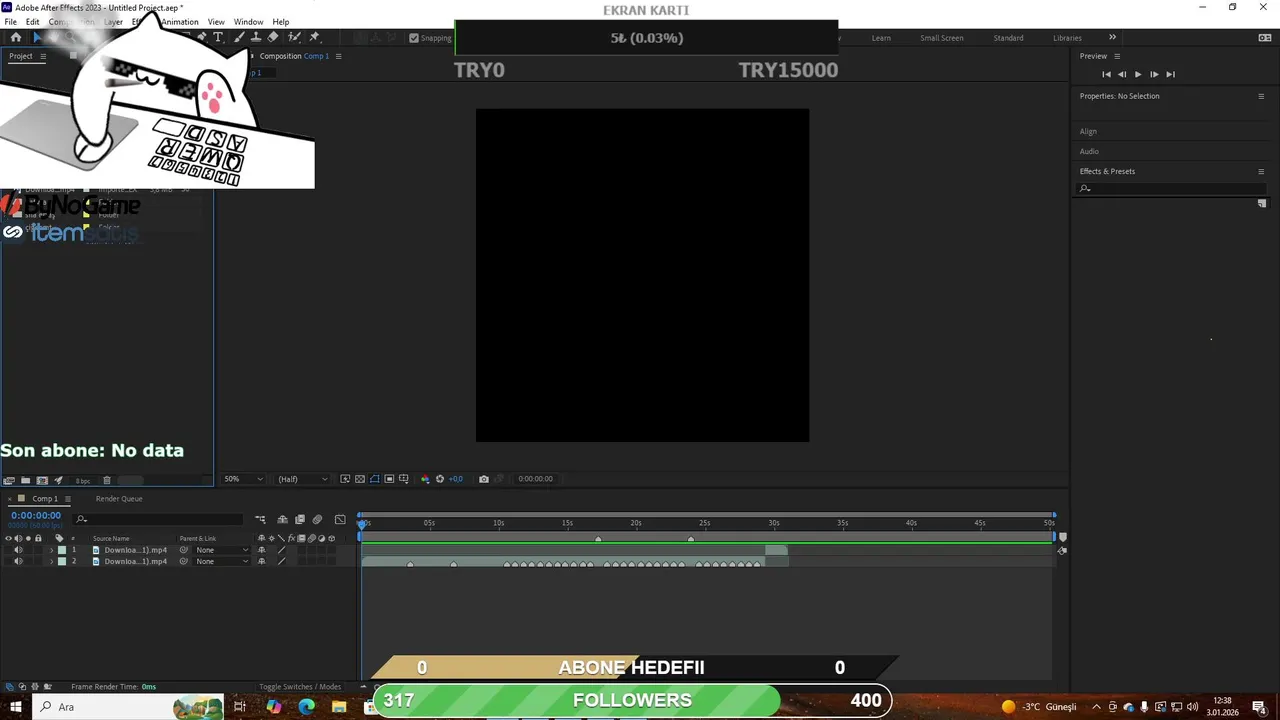Enable Frame Blending for the composition

(x=299, y=519)
